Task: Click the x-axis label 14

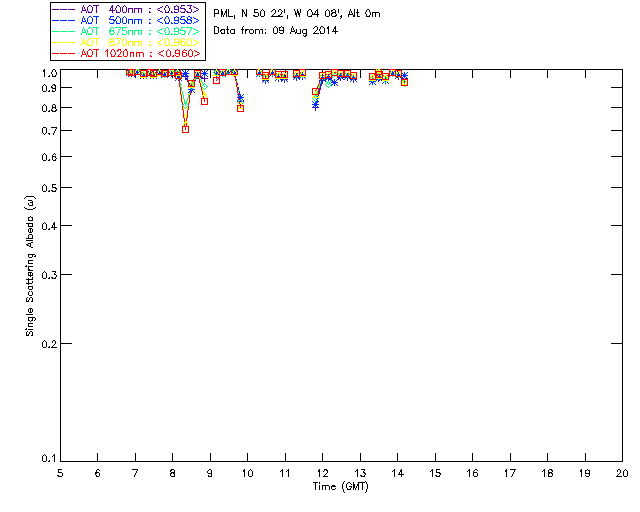Action: (398, 474)
